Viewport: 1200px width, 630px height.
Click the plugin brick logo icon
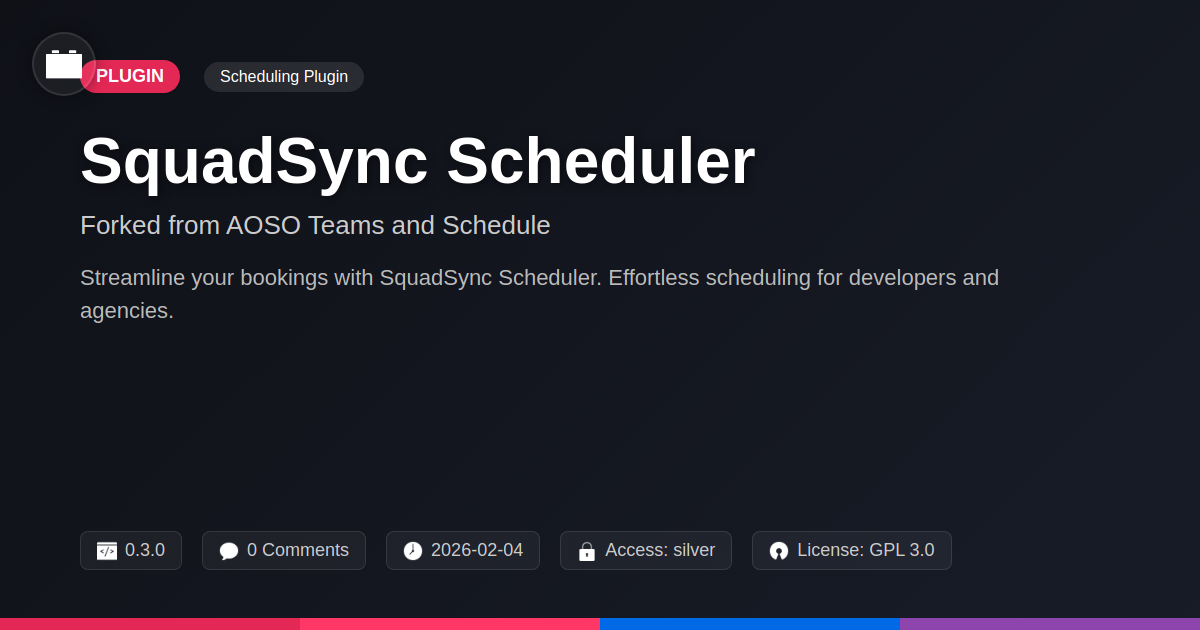coord(64,64)
